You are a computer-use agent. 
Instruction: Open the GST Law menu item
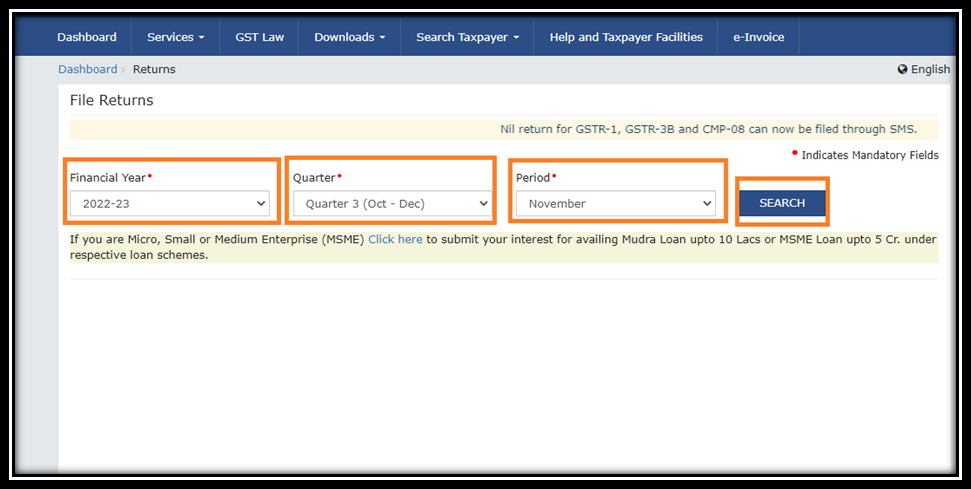point(259,37)
